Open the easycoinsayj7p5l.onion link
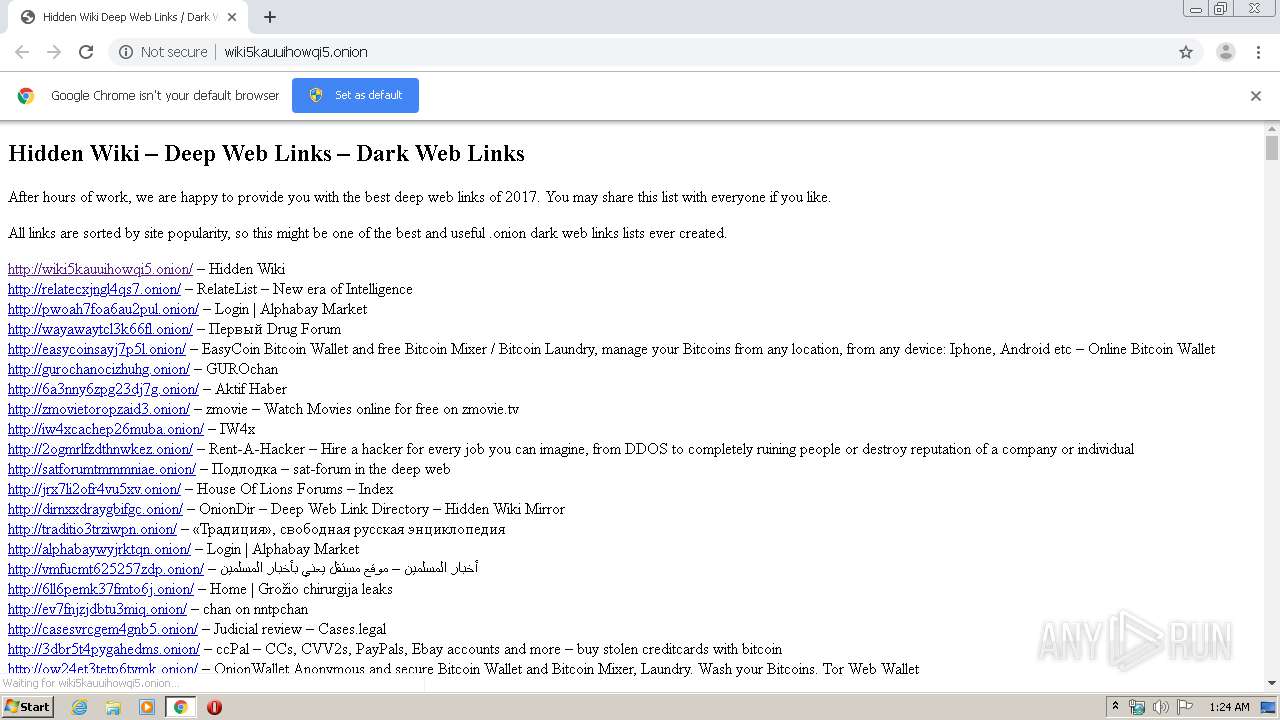 click(97, 349)
